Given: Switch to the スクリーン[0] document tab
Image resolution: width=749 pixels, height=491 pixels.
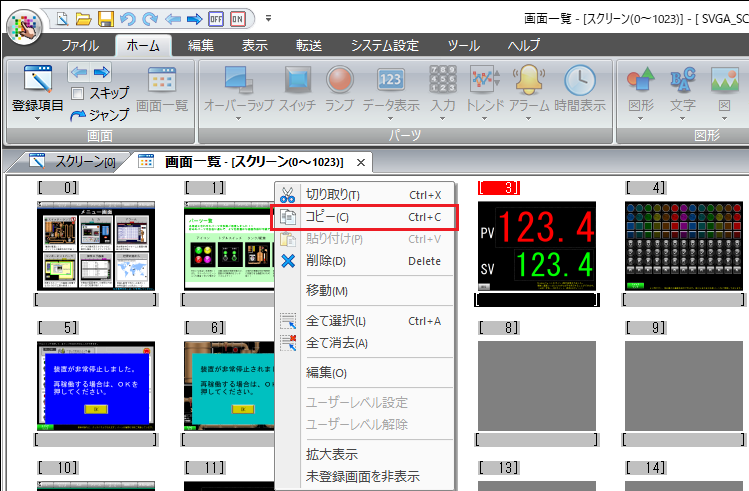Looking at the screenshot, I should tap(73, 161).
